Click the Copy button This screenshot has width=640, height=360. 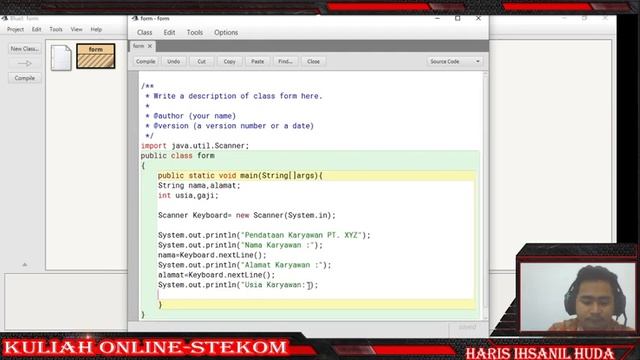(229, 61)
